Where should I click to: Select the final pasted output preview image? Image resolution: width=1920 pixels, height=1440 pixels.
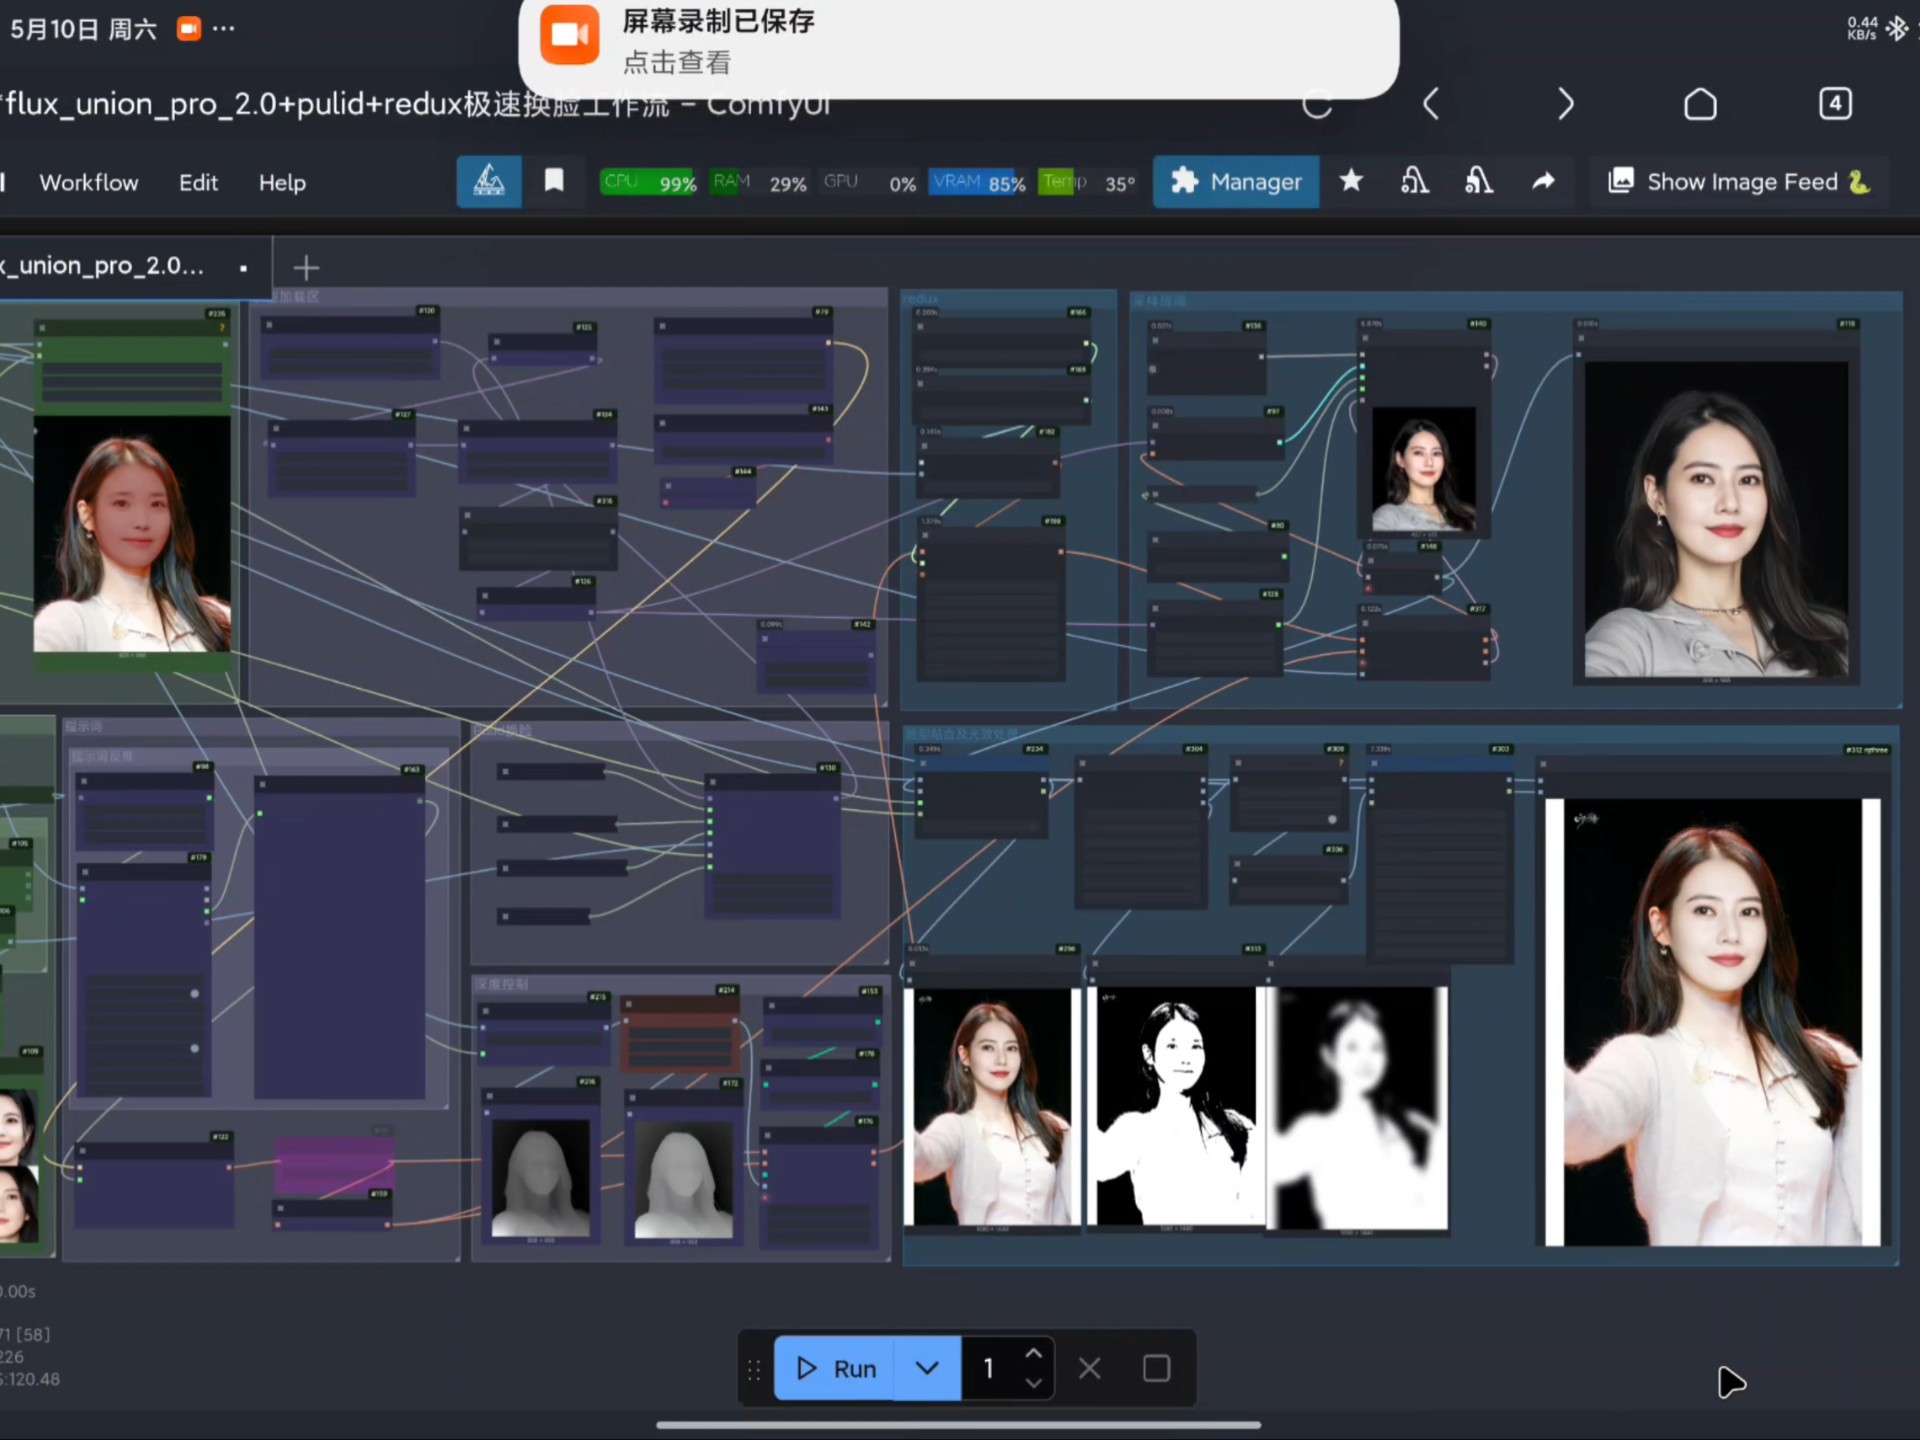[1712, 1022]
